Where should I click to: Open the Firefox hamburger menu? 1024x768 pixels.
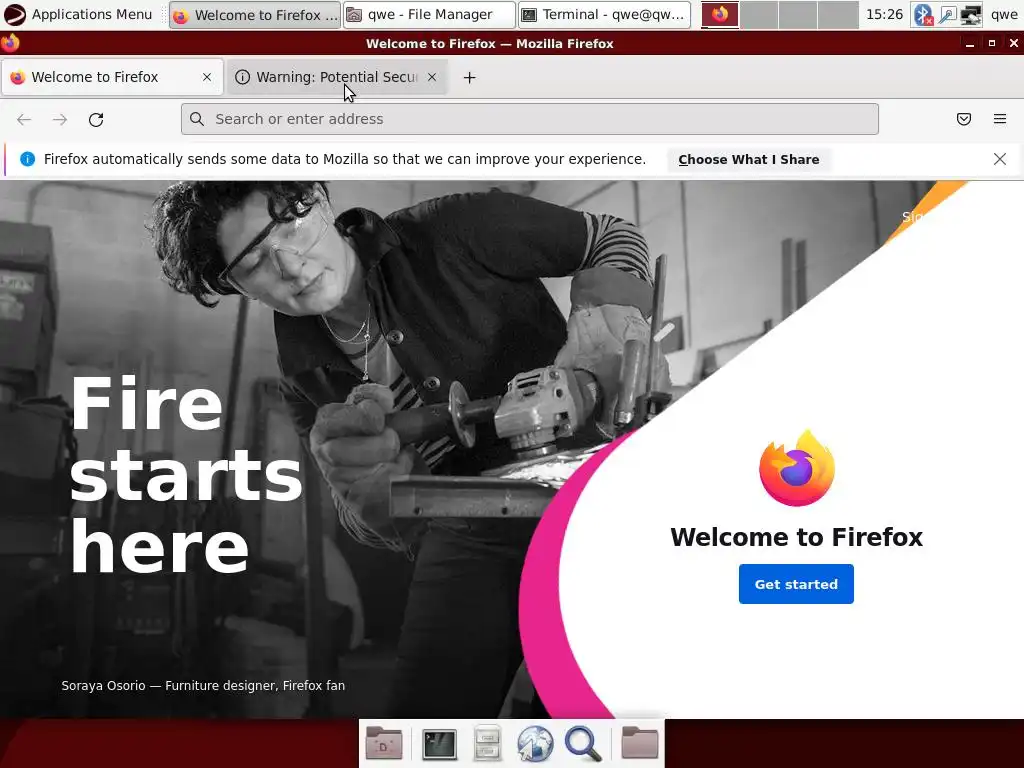coord(1000,119)
